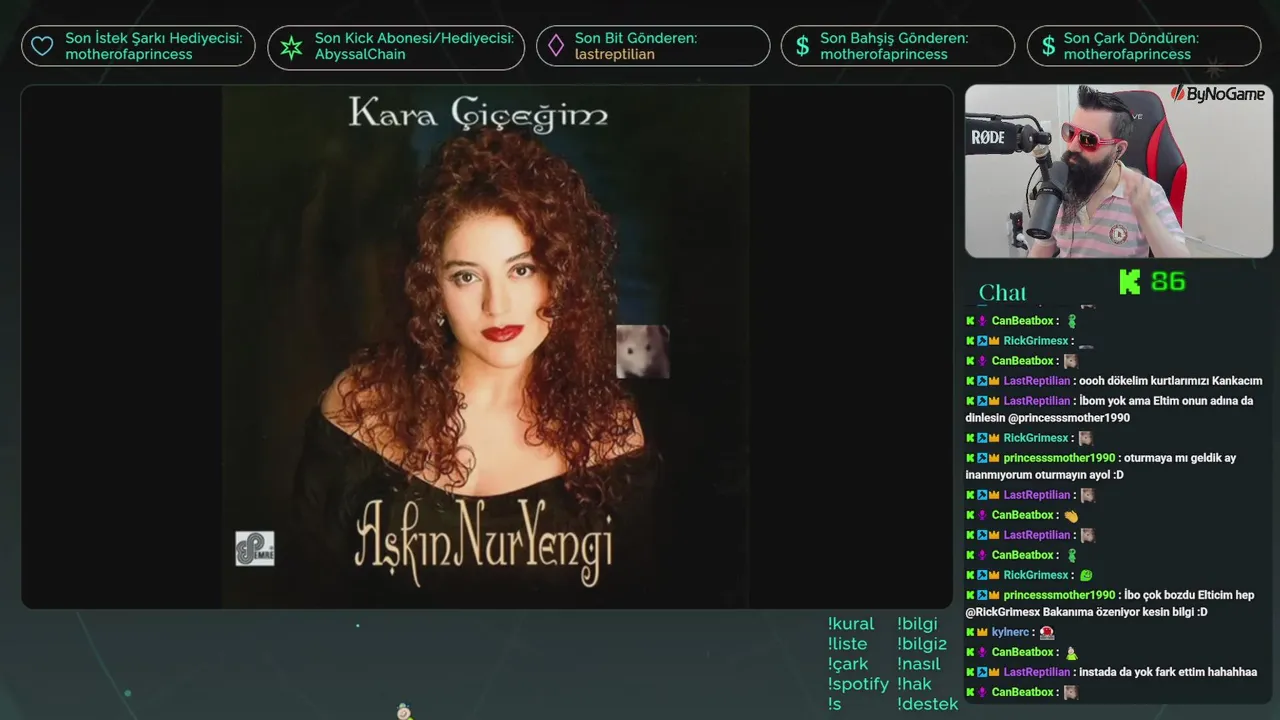The width and height of the screenshot is (1280, 720).
Task: Click the 'Kara Çiçeğim' album title
Action: [478, 115]
